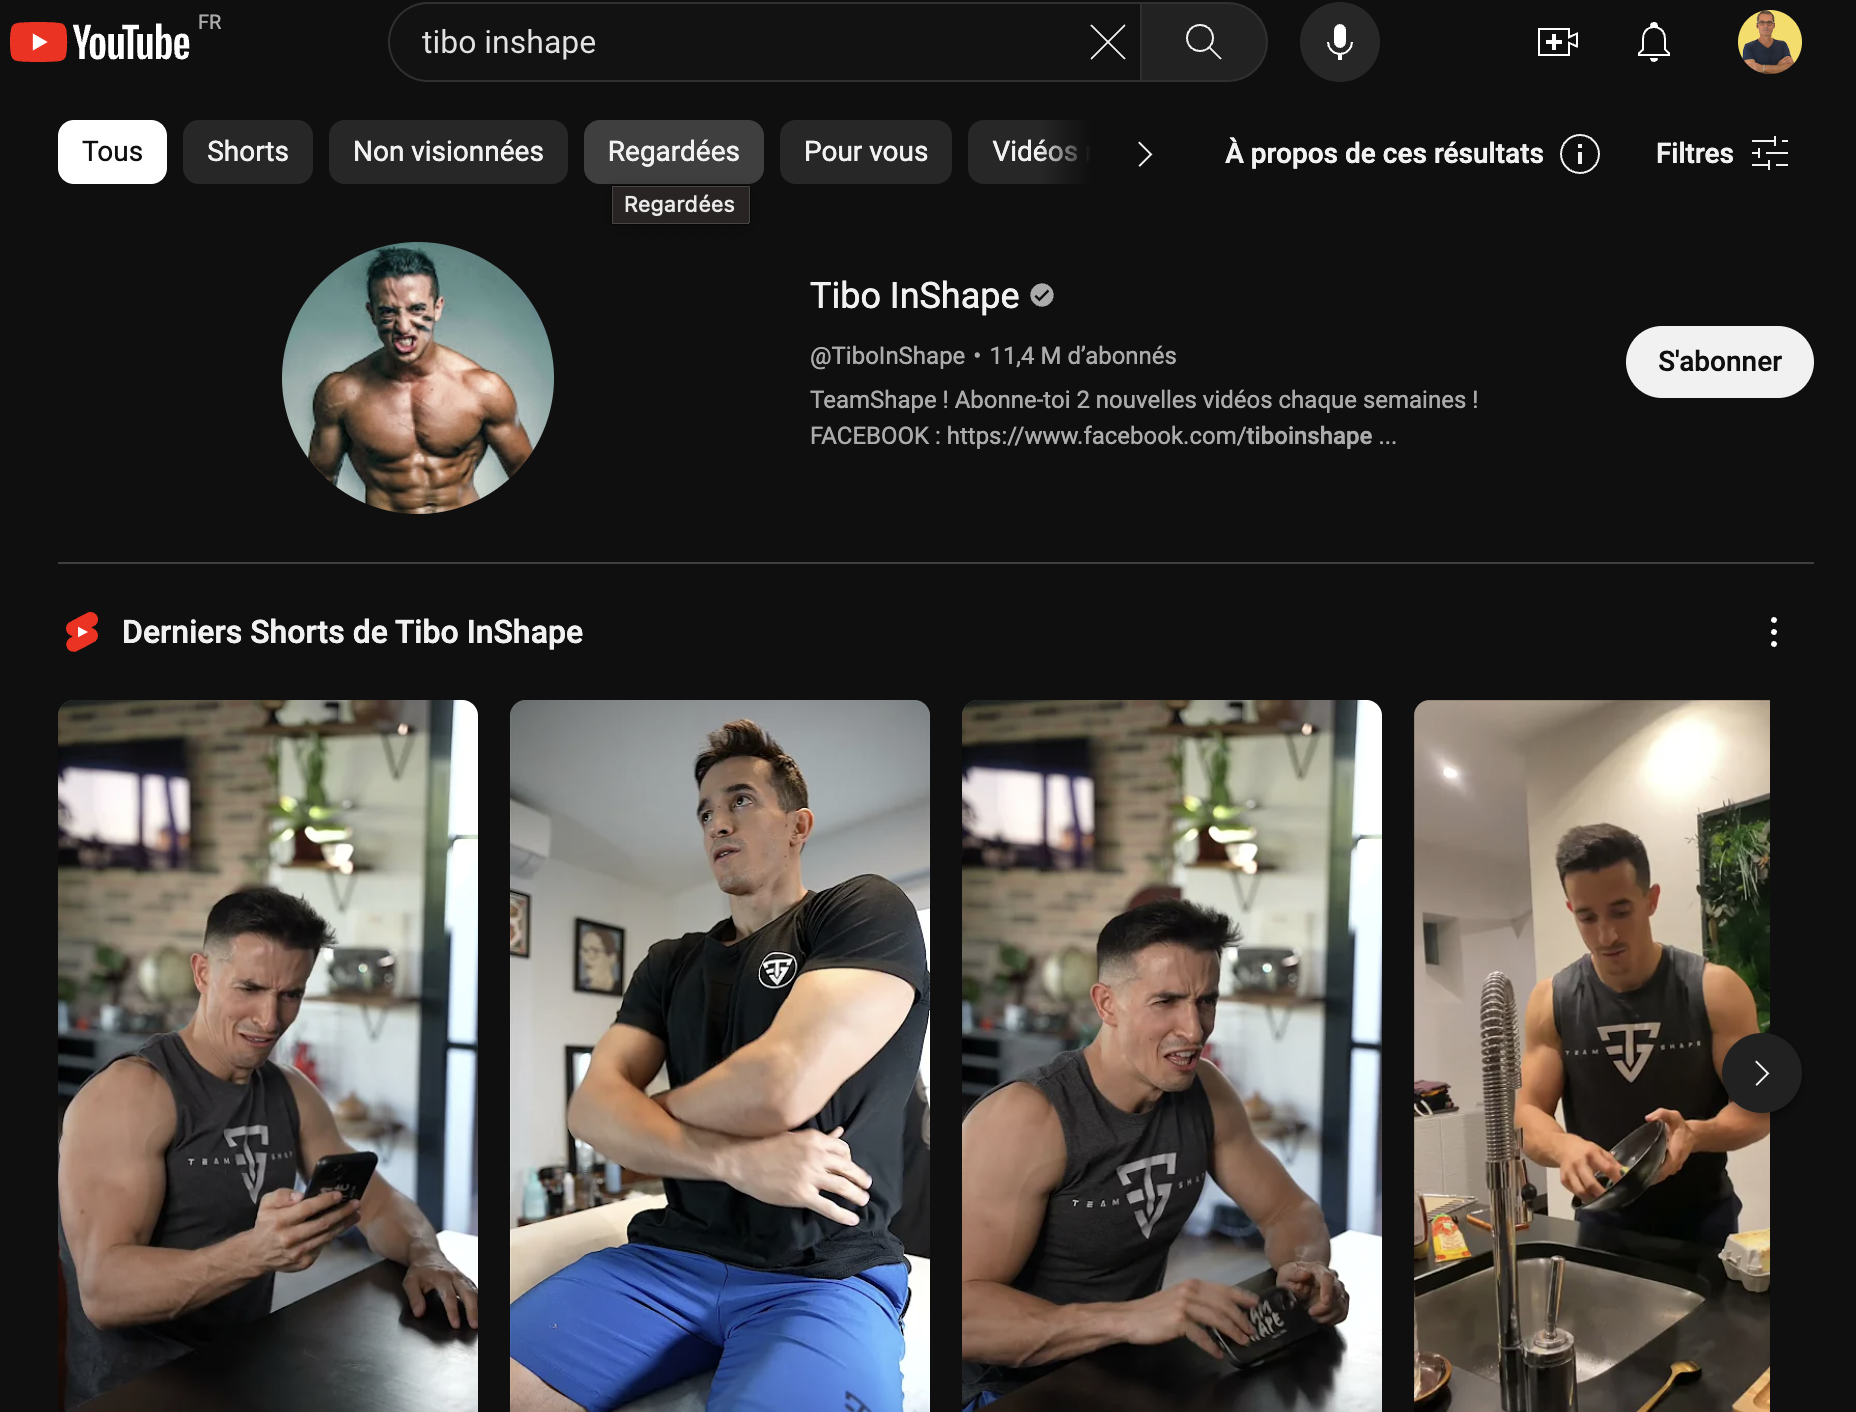Click the magnifying glass search button
1856x1412 pixels.
point(1203,42)
